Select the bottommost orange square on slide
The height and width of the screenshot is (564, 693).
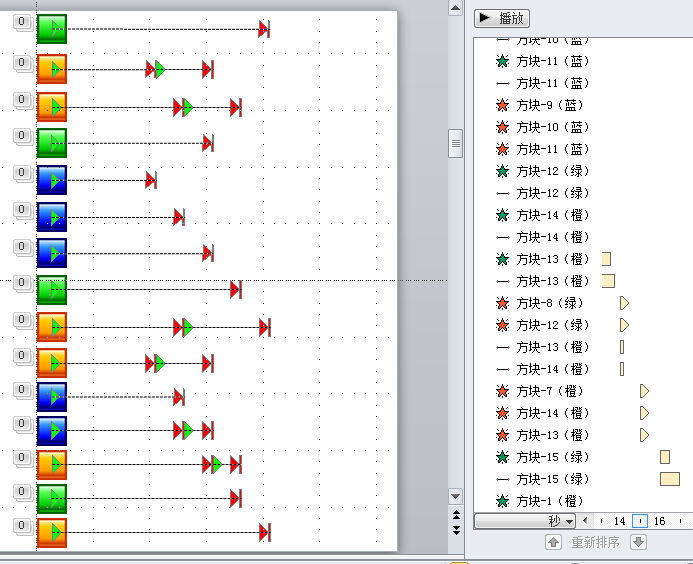click(52, 533)
